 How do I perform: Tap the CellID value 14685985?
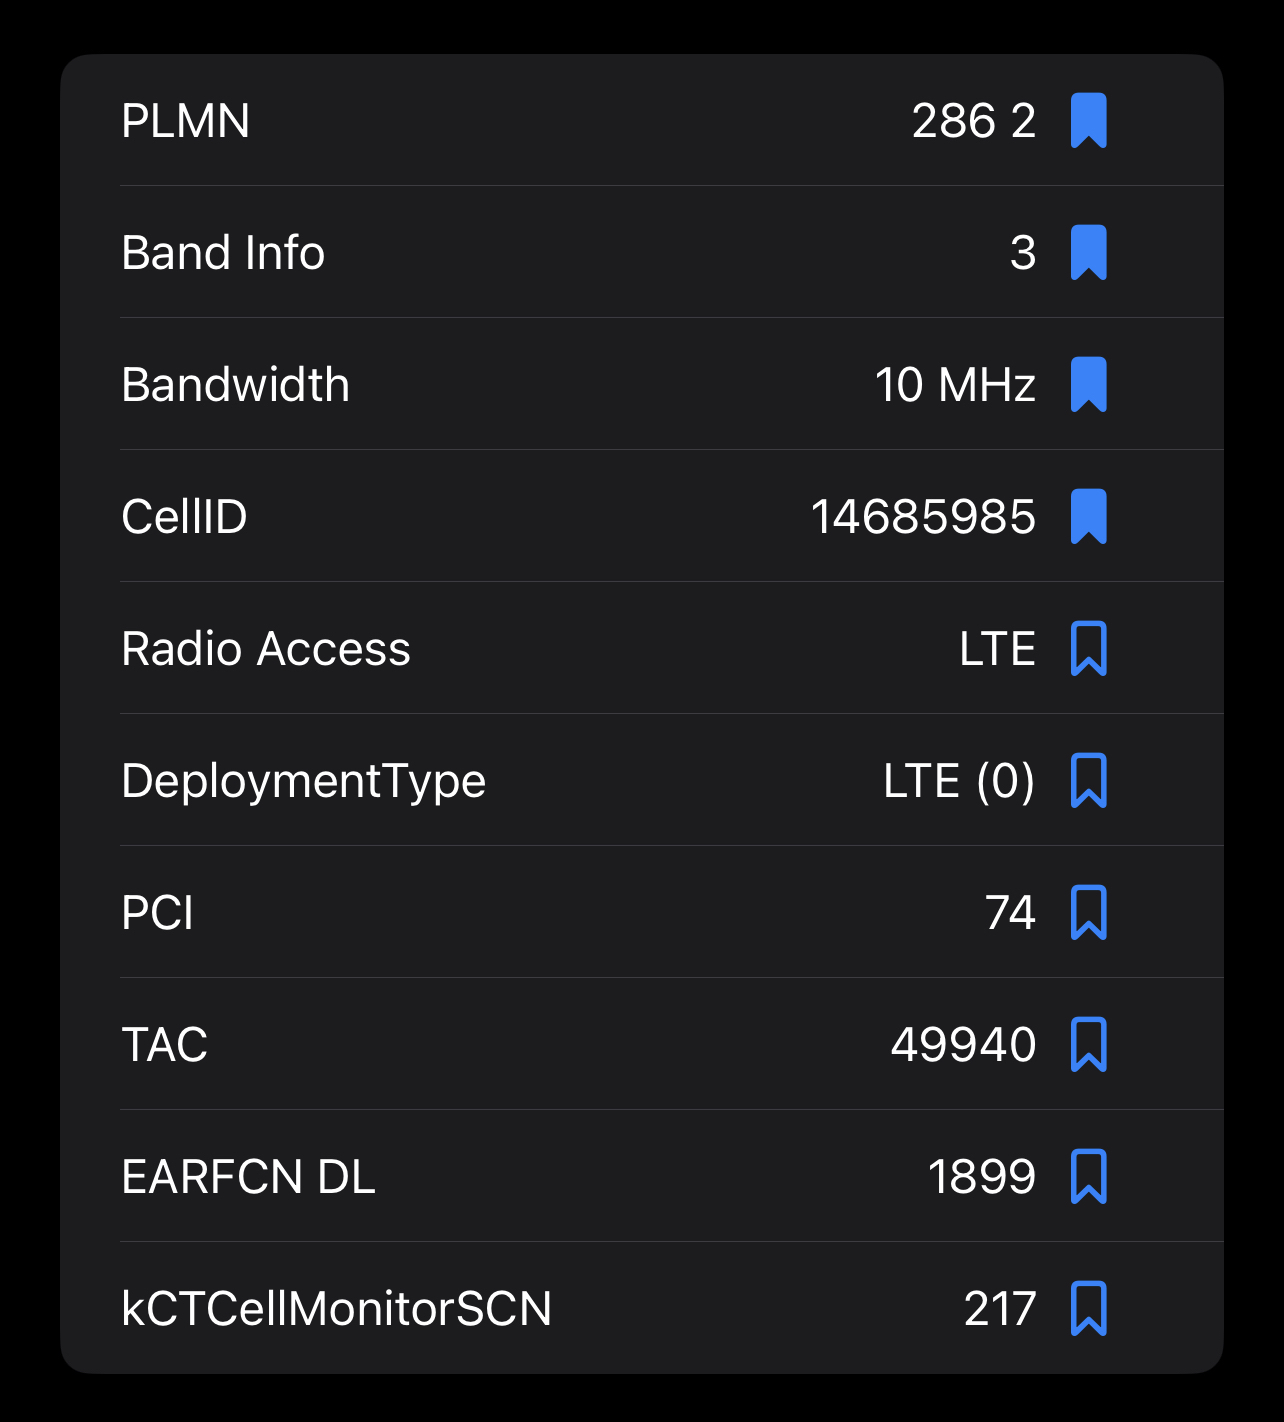(923, 517)
